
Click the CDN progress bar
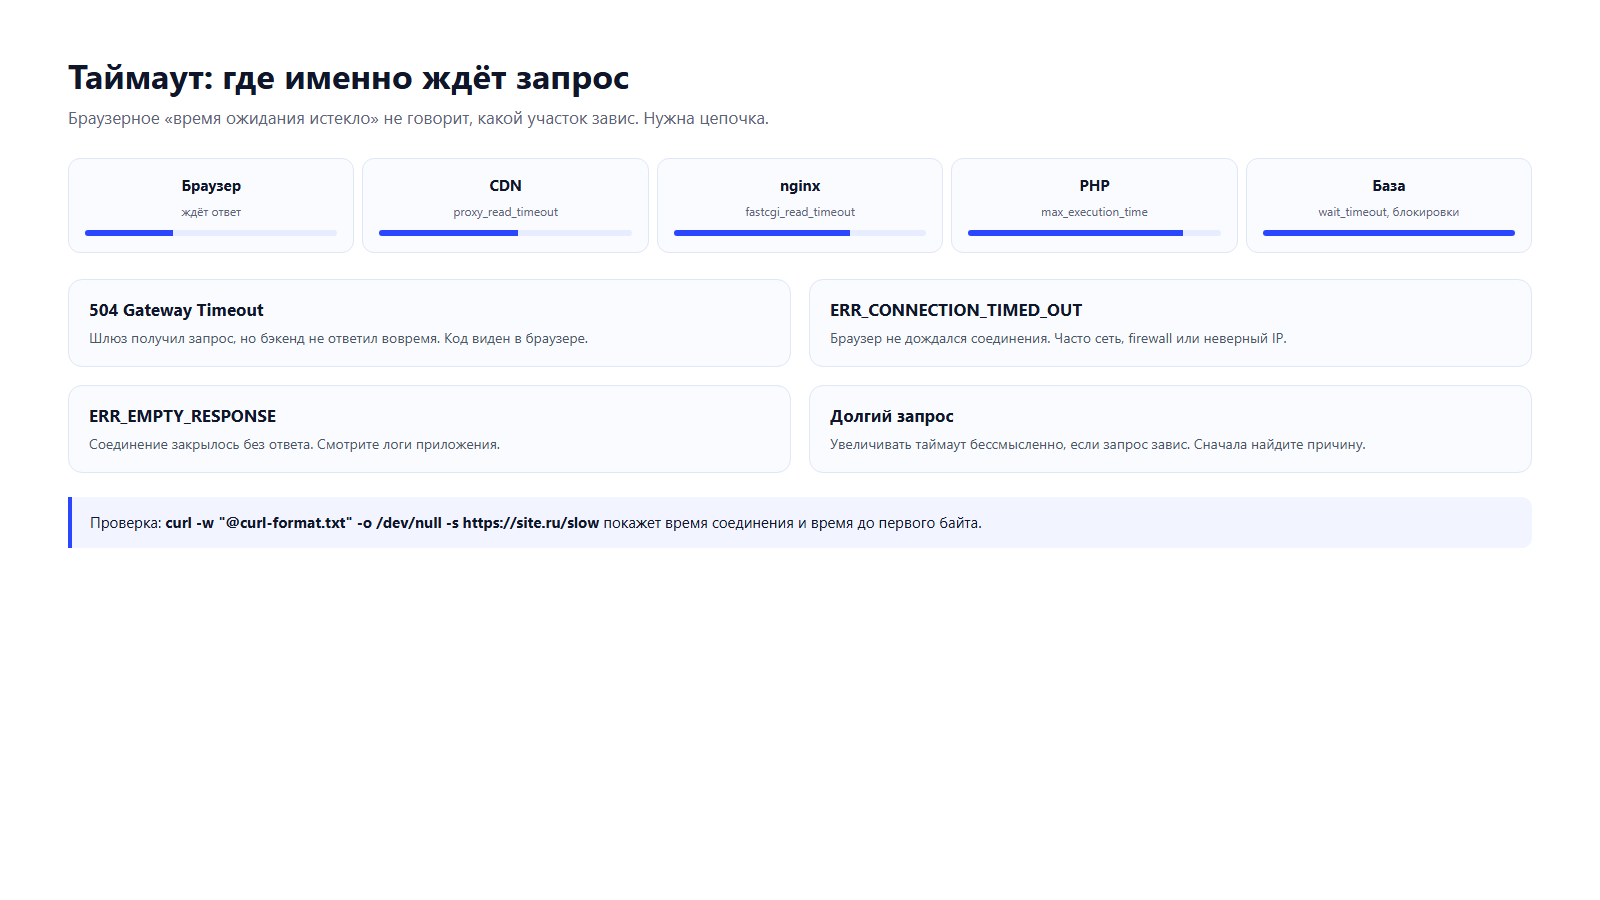point(505,233)
